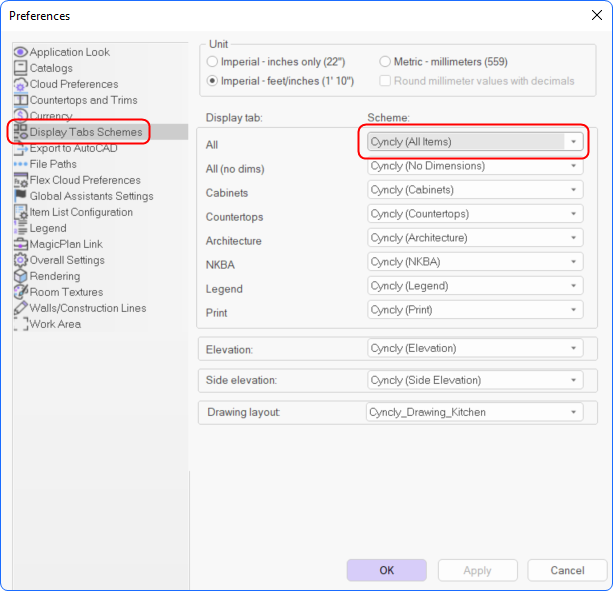Click the Work Area dashed frame icon
The width and height of the screenshot is (613, 591).
(21, 324)
